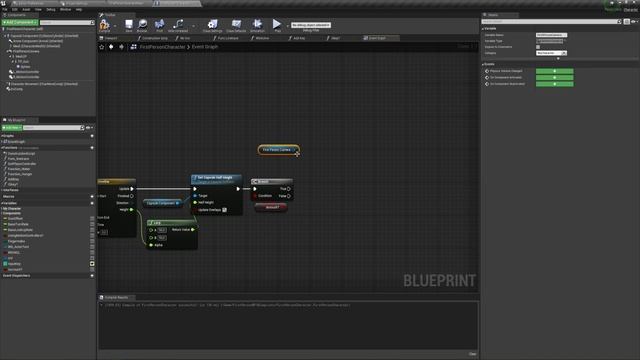Open Class Defaults from toolbar
Screen dimensions: 640x360
click(x=236, y=24)
